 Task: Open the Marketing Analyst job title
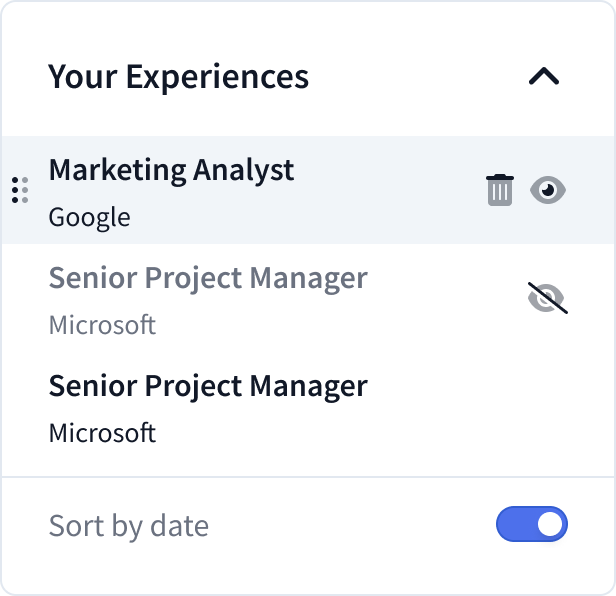171,170
